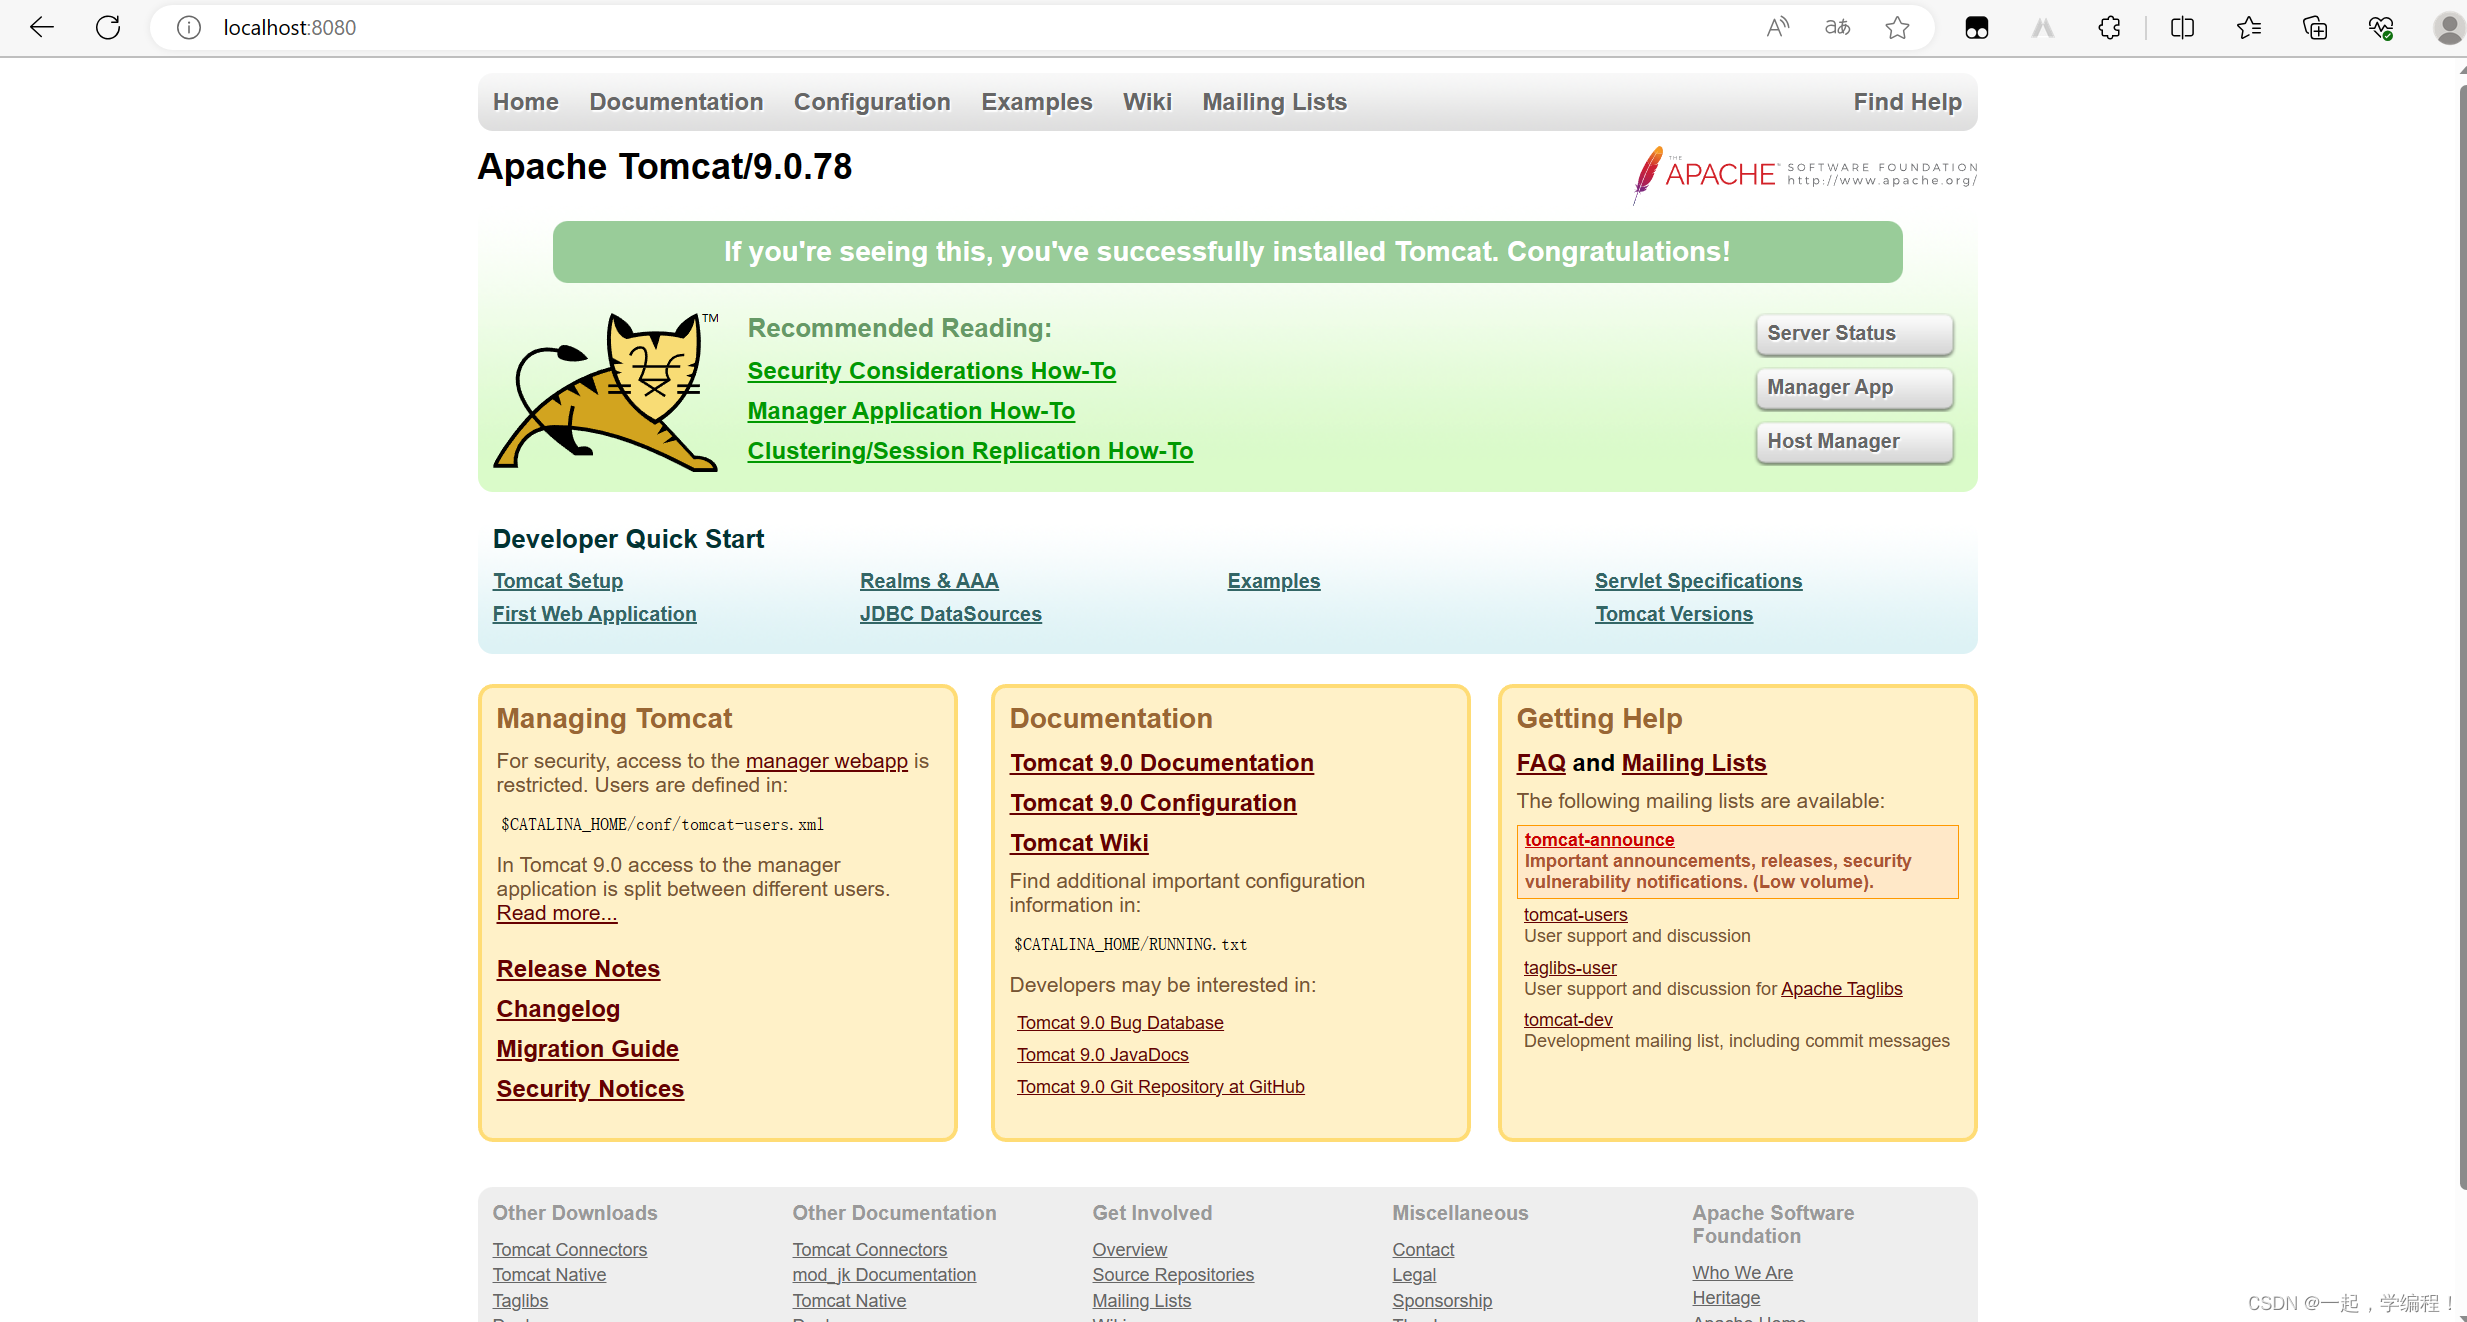Open Tomcat 9.0 Documentation link
The image size is (2467, 1322).
(x=1161, y=763)
